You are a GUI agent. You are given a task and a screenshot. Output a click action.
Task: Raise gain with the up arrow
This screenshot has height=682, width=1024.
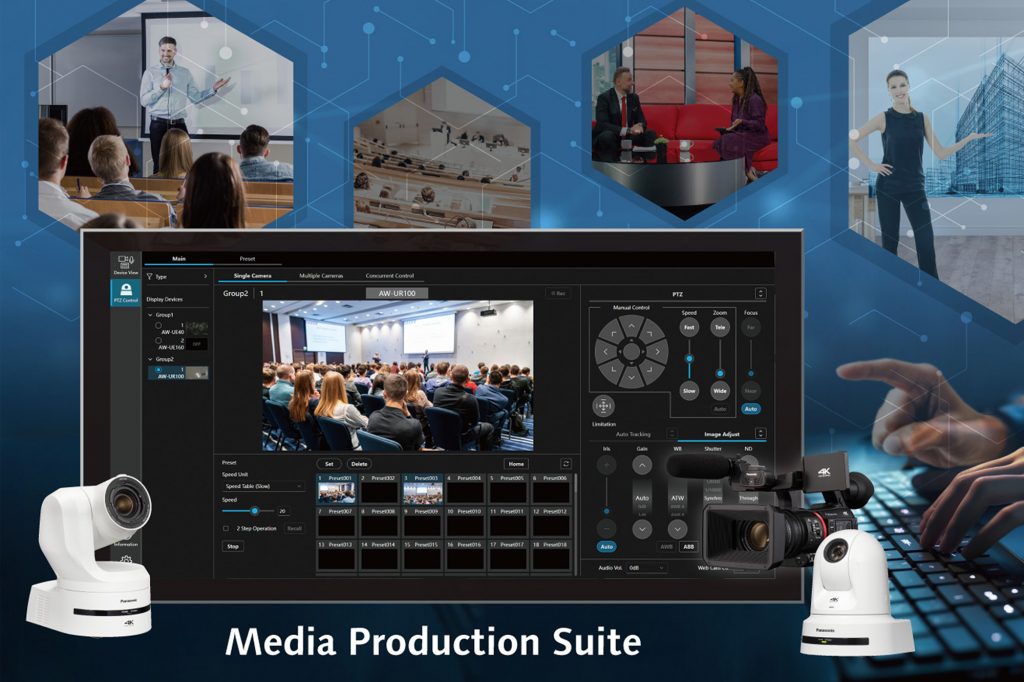click(642, 465)
